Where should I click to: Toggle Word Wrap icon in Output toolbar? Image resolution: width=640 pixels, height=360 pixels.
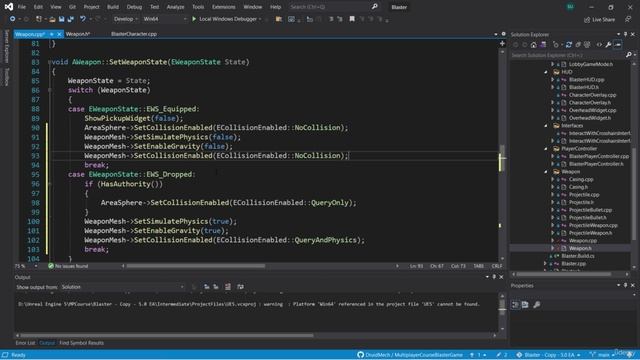pyautogui.click(x=240, y=287)
